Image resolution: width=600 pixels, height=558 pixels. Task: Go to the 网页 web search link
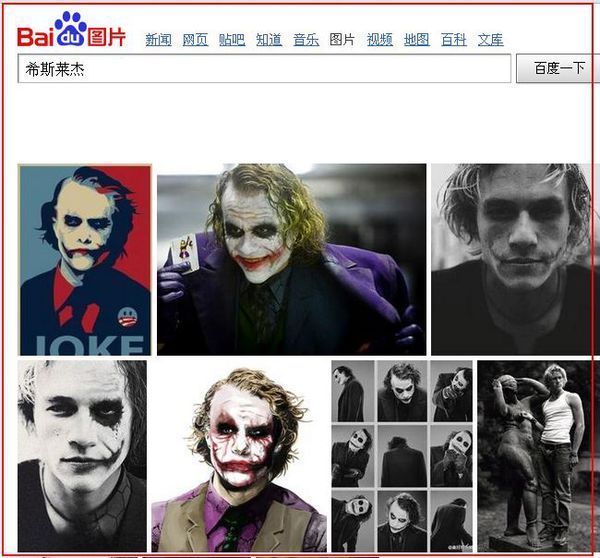195,40
